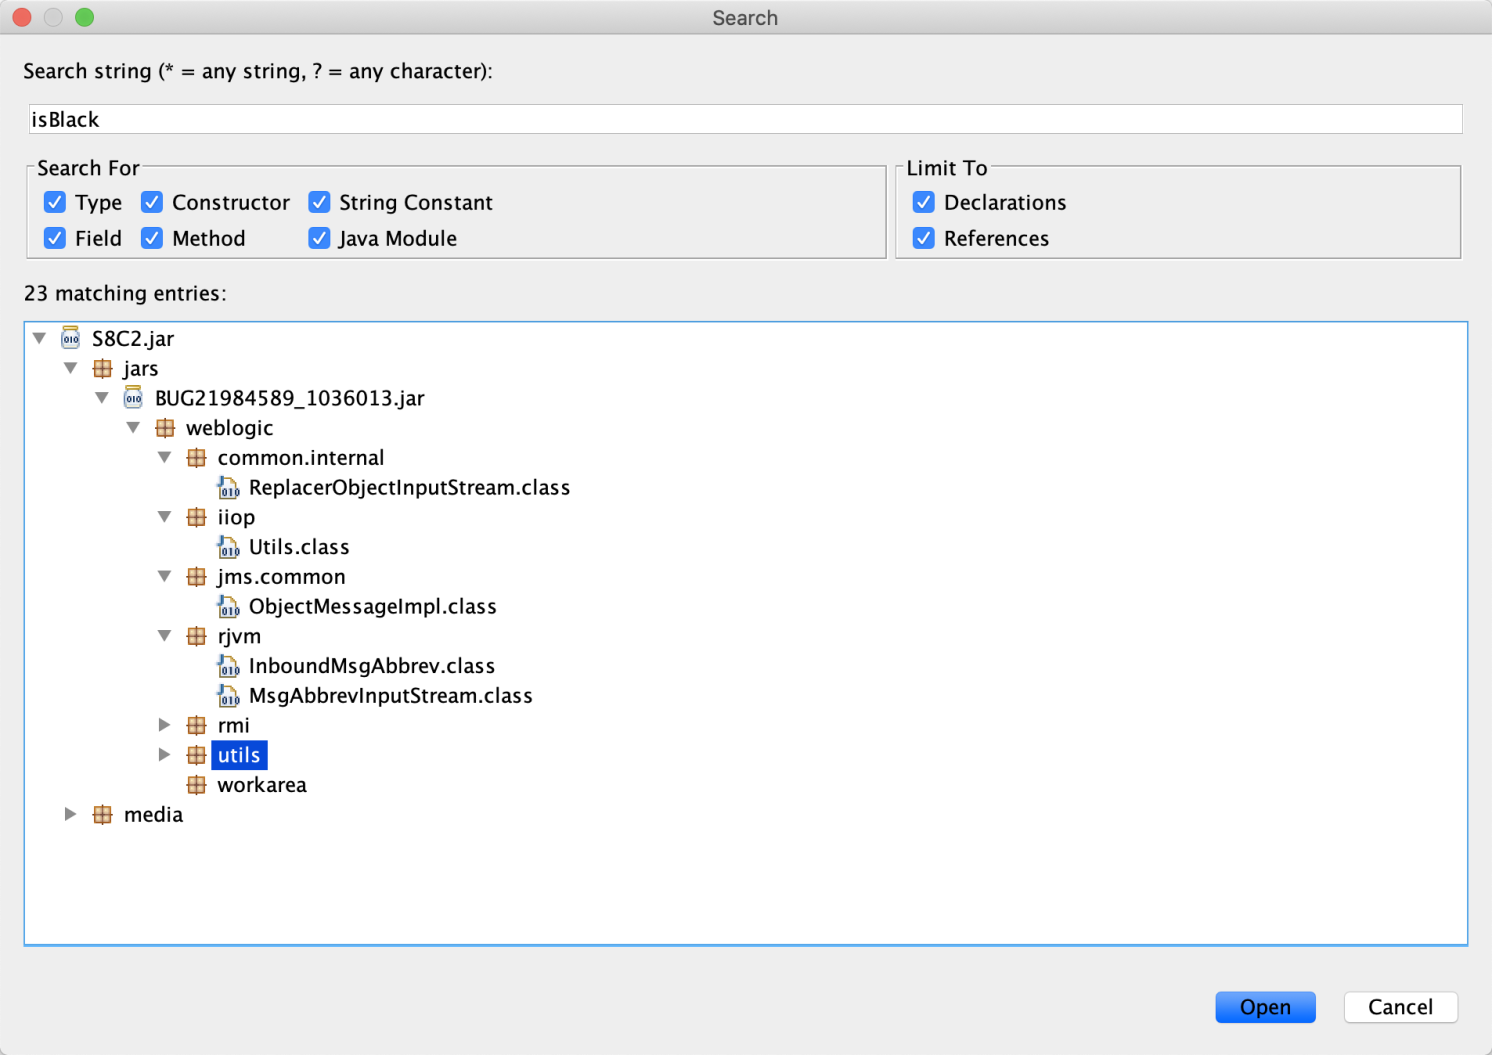This screenshot has width=1492, height=1055.
Task: Select the common.internal package row
Action: click(x=300, y=457)
